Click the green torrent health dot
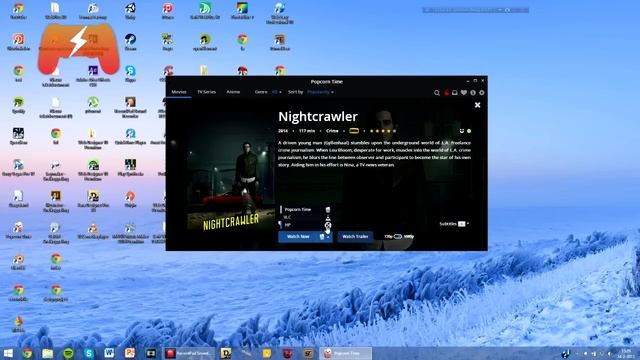 point(469,131)
